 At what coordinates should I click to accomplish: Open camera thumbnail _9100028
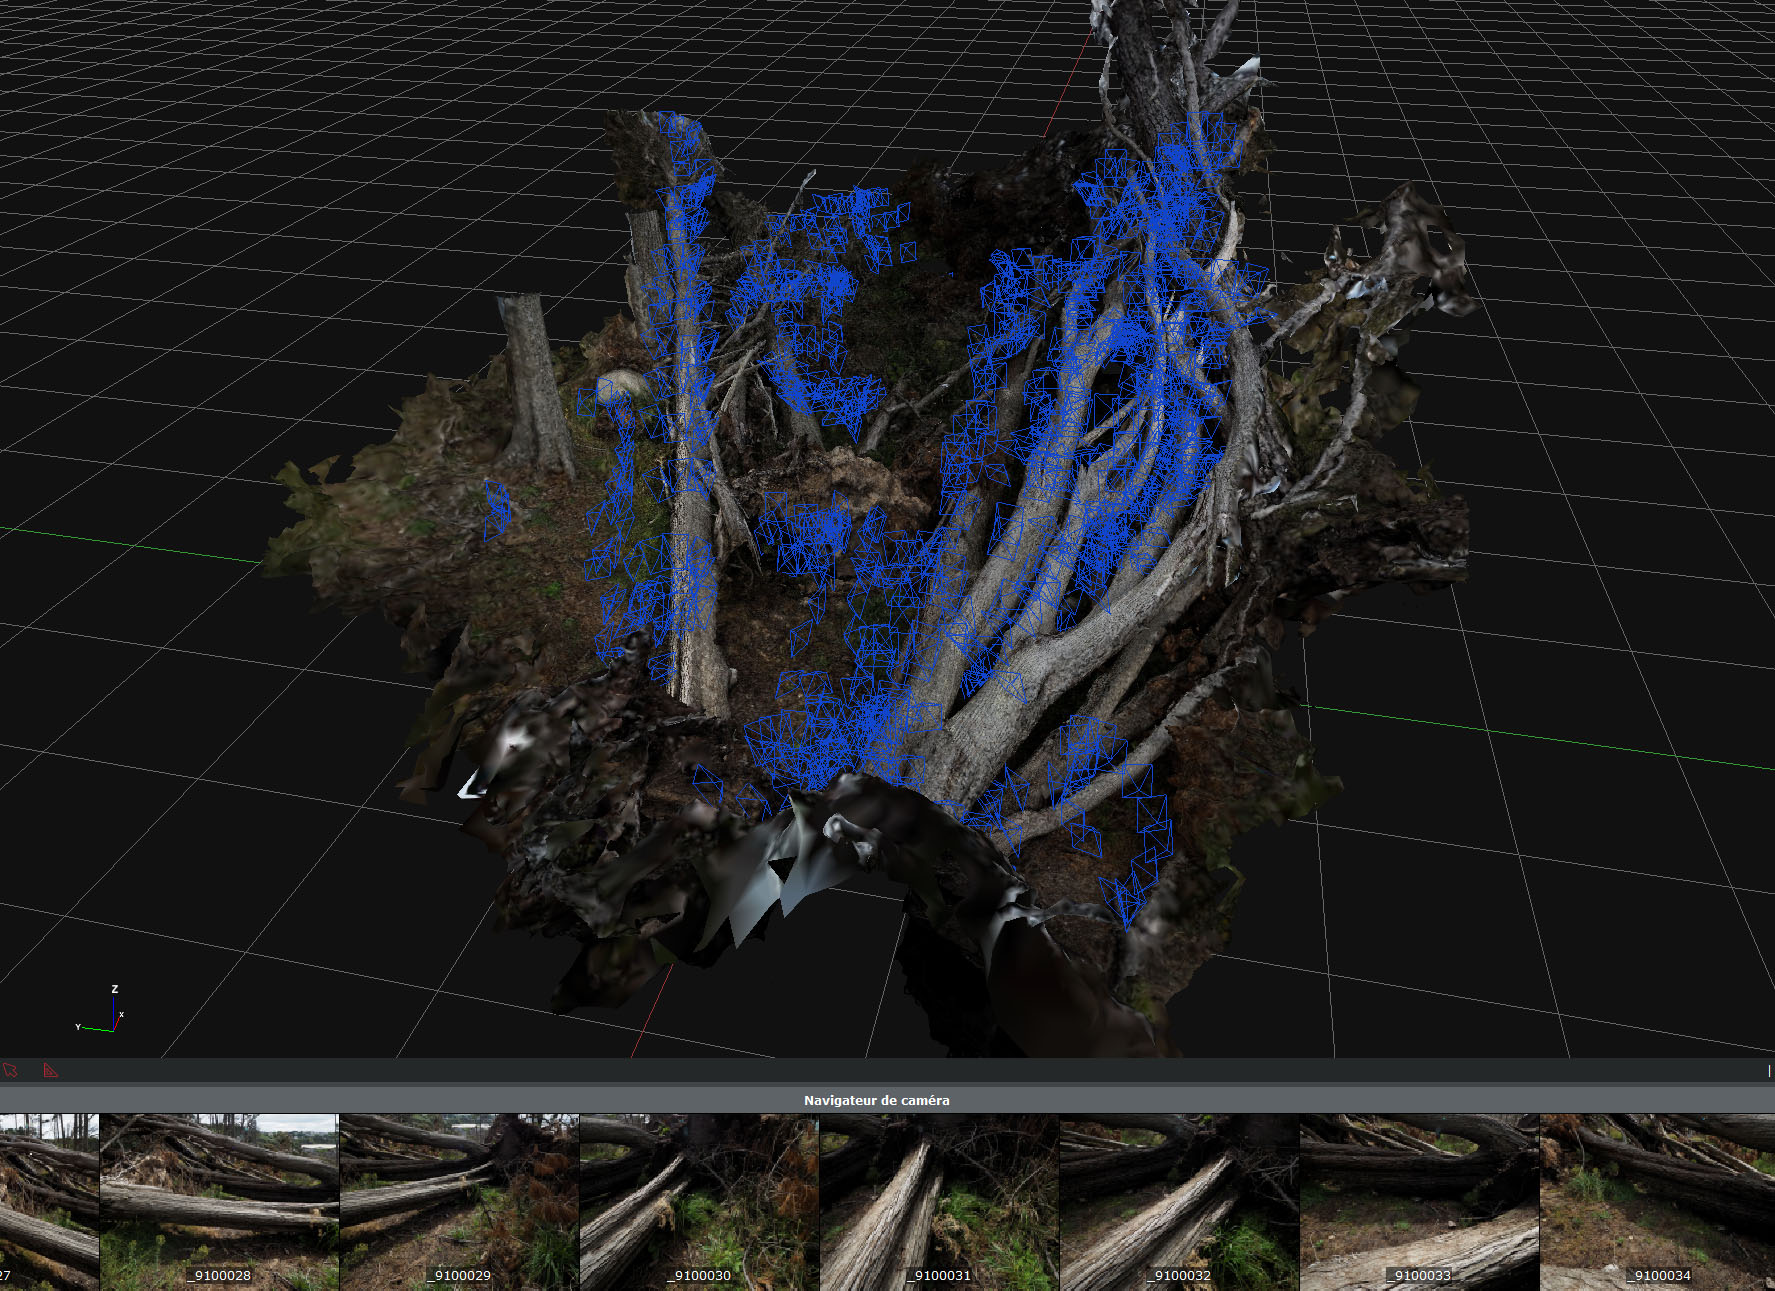tap(219, 1200)
